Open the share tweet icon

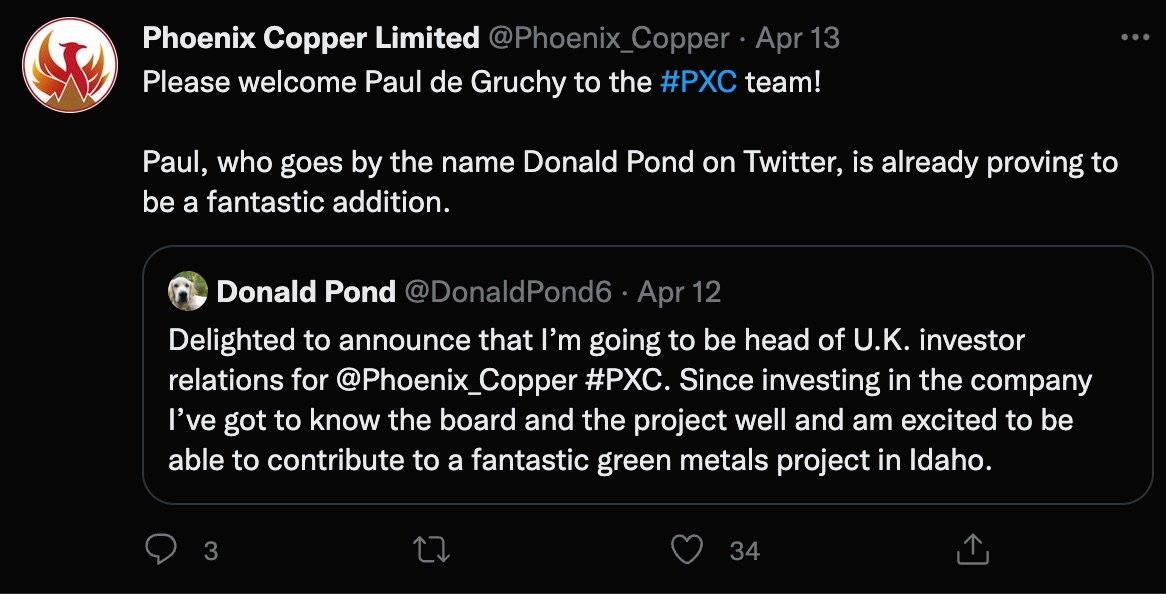click(x=972, y=549)
